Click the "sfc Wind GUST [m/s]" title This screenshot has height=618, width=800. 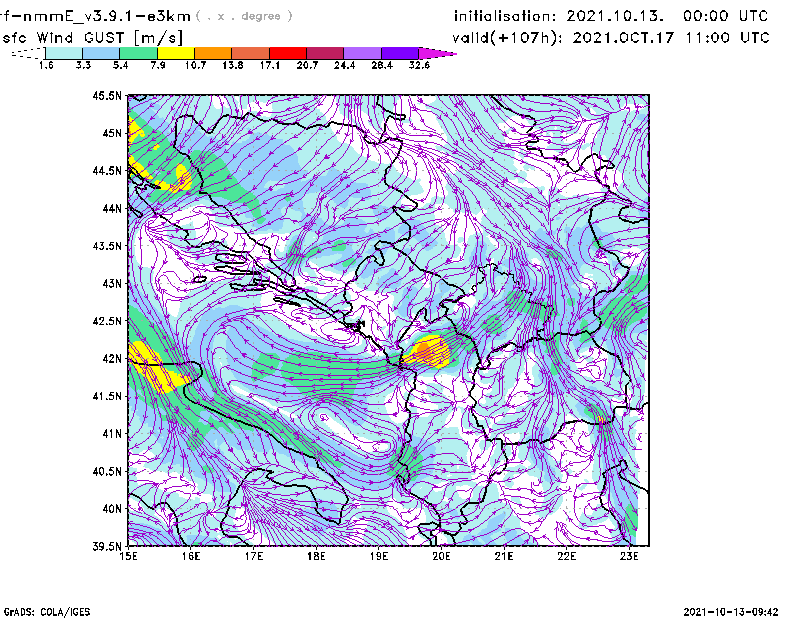point(92,37)
